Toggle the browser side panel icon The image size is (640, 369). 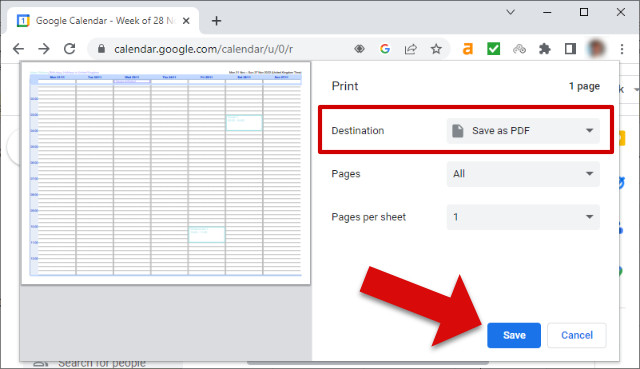[x=570, y=49]
